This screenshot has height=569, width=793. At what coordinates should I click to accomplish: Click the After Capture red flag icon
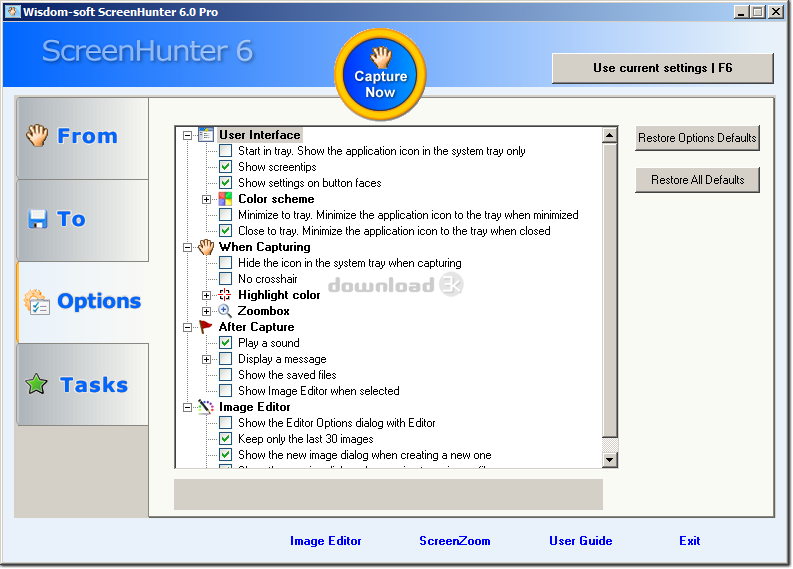[x=205, y=327]
